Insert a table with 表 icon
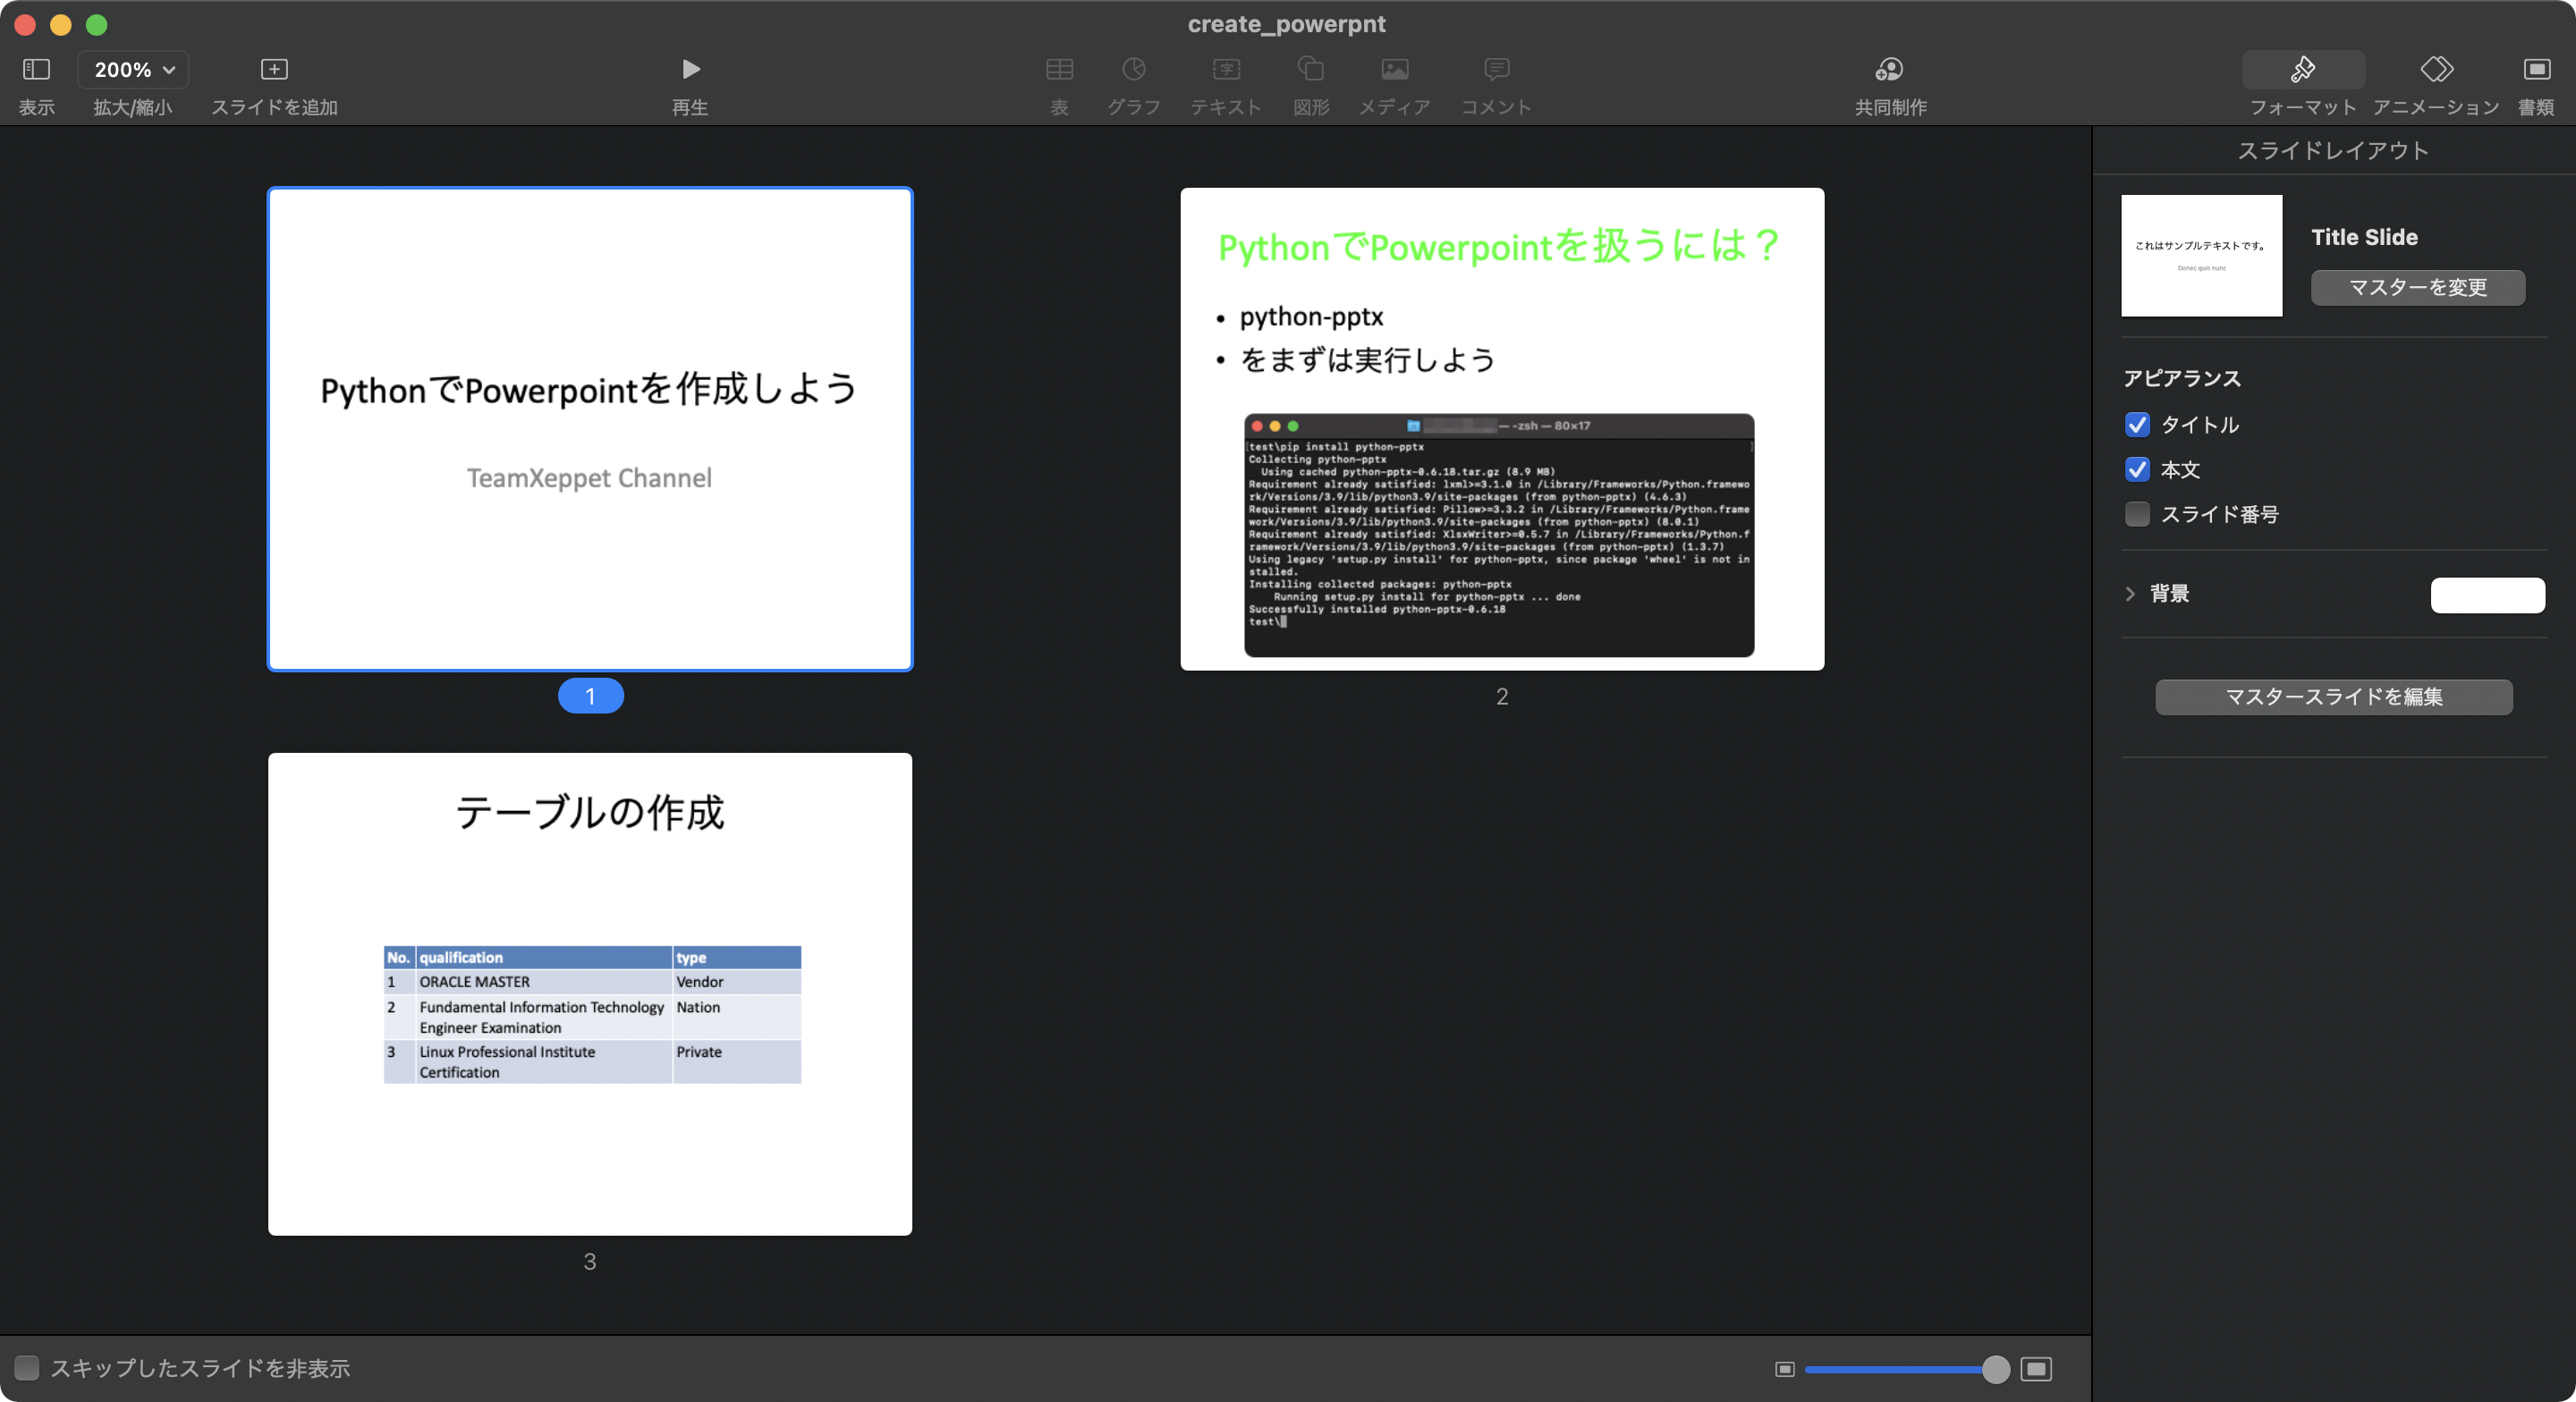 [1059, 69]
